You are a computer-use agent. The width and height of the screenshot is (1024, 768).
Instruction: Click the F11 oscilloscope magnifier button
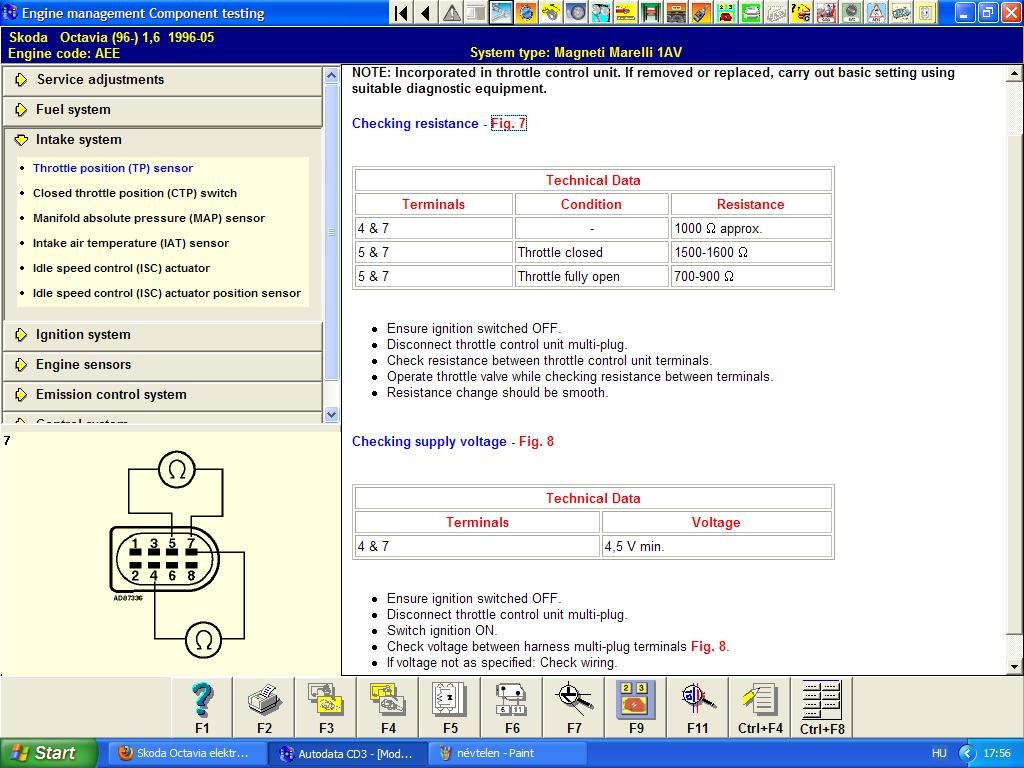pyautogui.click(x=697, y=708)
